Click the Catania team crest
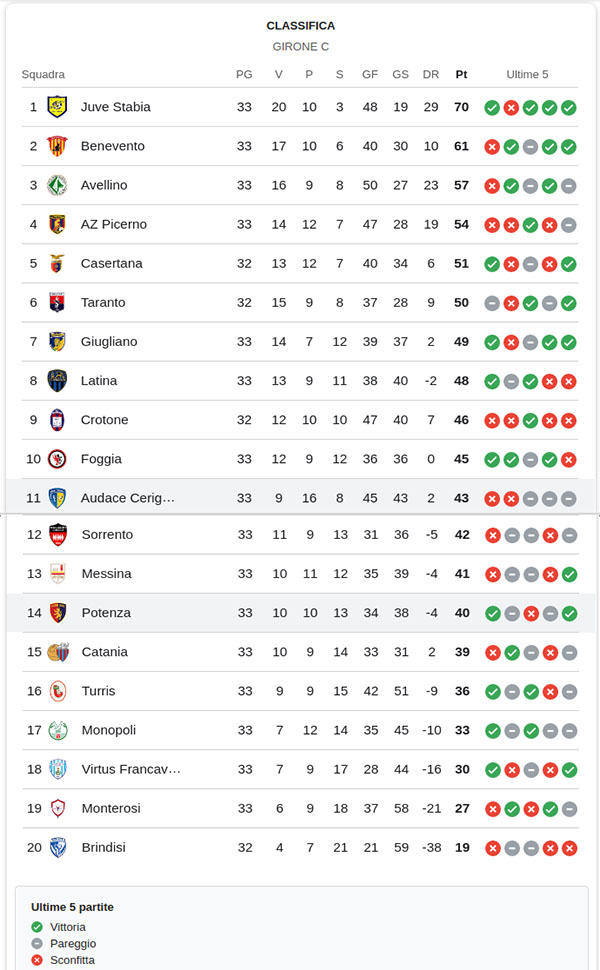Viewport: 600px width, 970px height. (58, 652)
